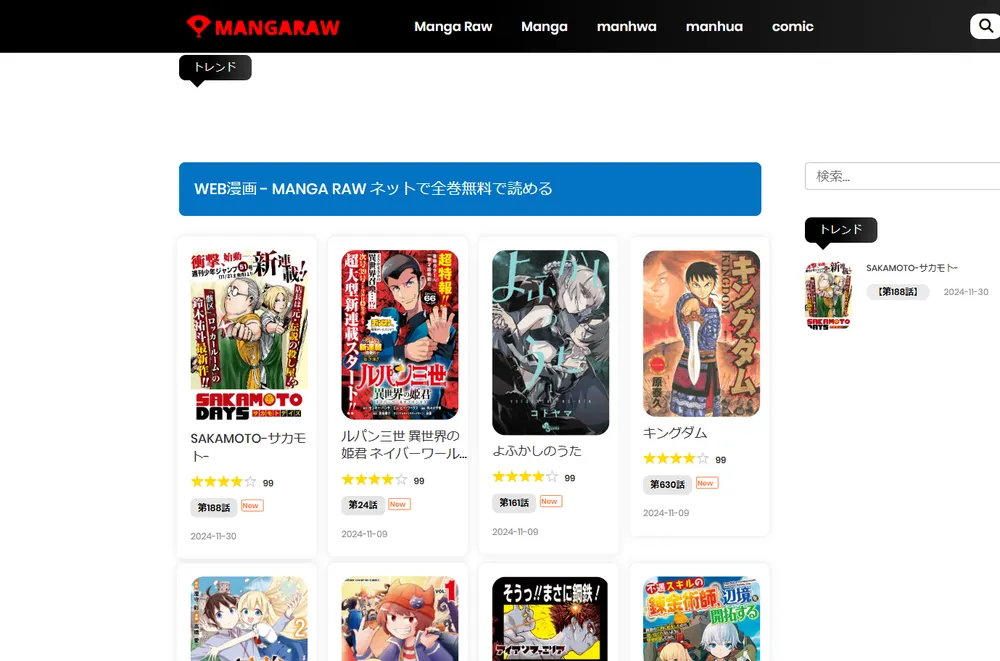Click star rating on キングダム card
This screenshot has width=1000, height=661.
(676, 459)
